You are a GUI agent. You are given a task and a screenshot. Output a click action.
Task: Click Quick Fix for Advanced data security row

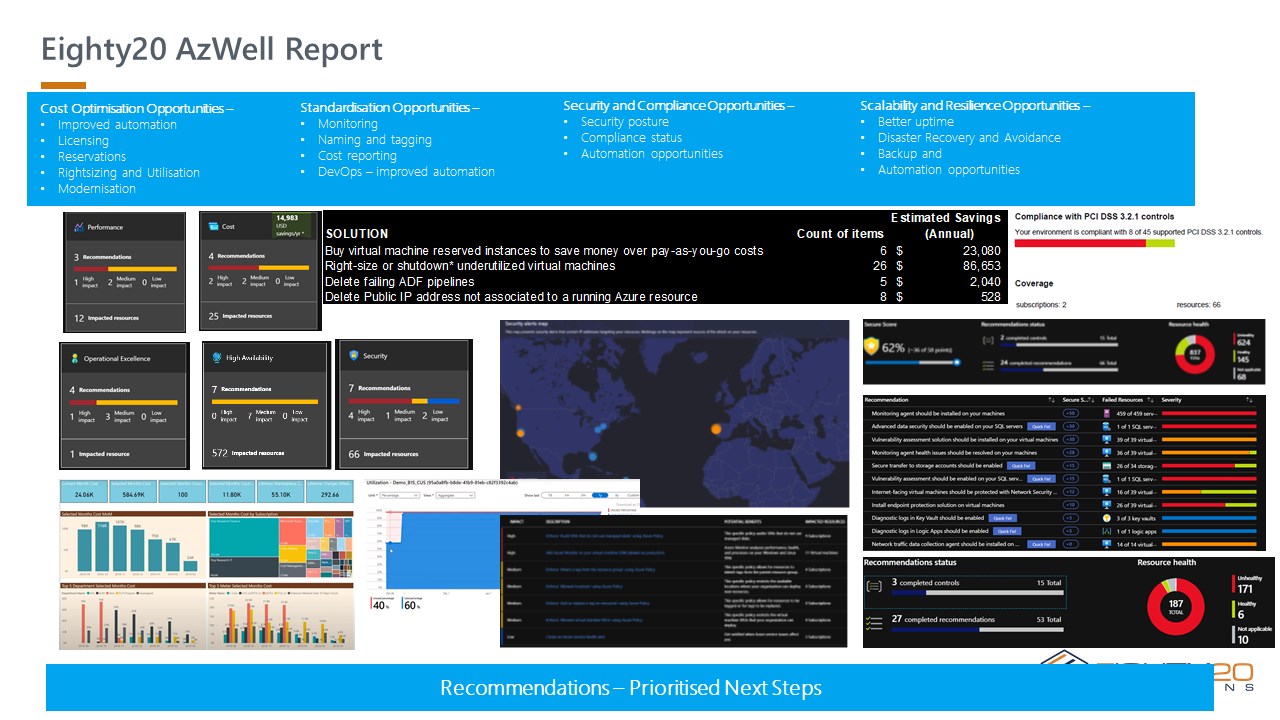coord(1041,426)
